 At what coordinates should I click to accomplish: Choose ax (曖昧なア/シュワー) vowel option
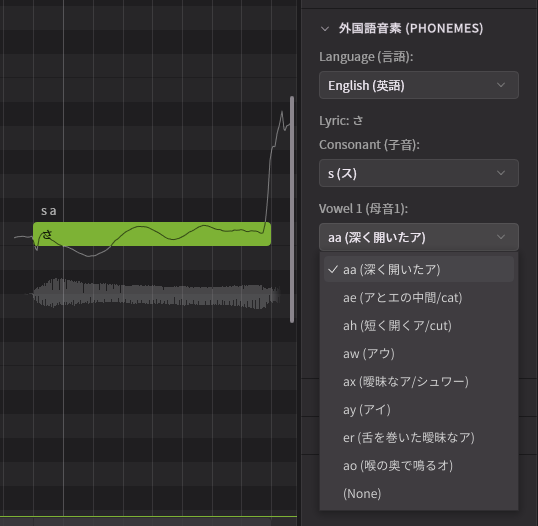coord(419,382)
